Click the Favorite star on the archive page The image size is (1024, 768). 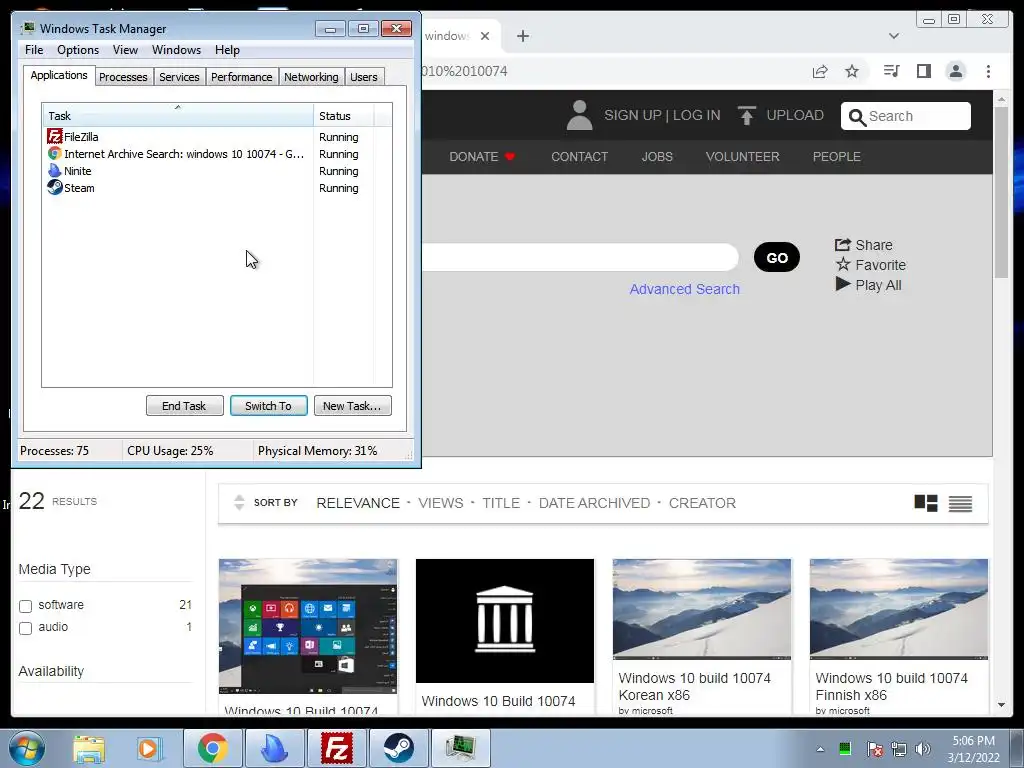(x=843, y=264)
